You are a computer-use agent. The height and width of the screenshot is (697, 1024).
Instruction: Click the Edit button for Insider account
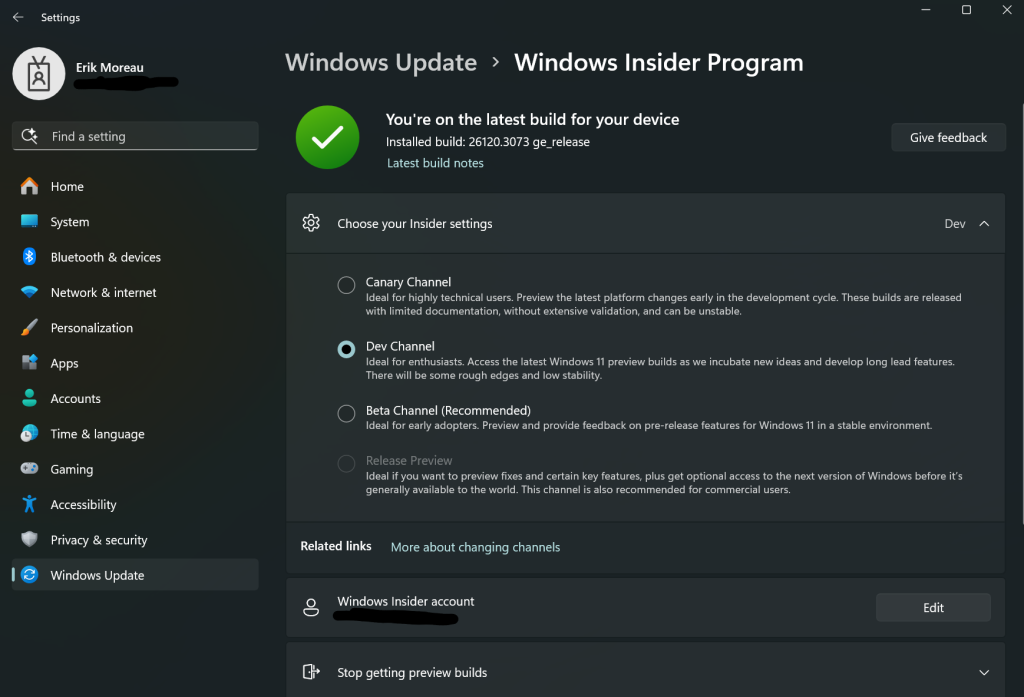[933, 607]
